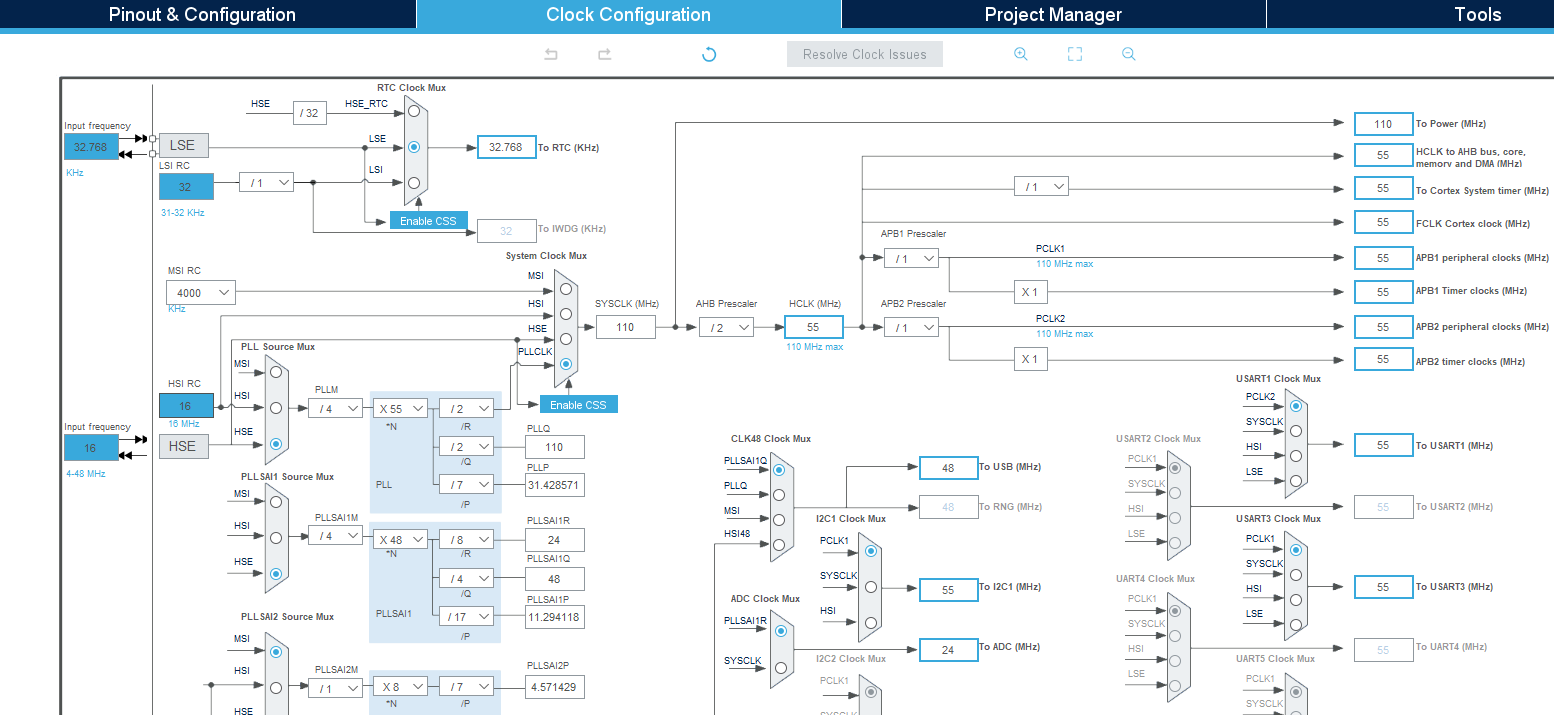Image resolution: width=1554 pixels, height=725 pixels.
Task: Fit clock tree to window using toolbar icon
Action: (x=1074, y=54)
